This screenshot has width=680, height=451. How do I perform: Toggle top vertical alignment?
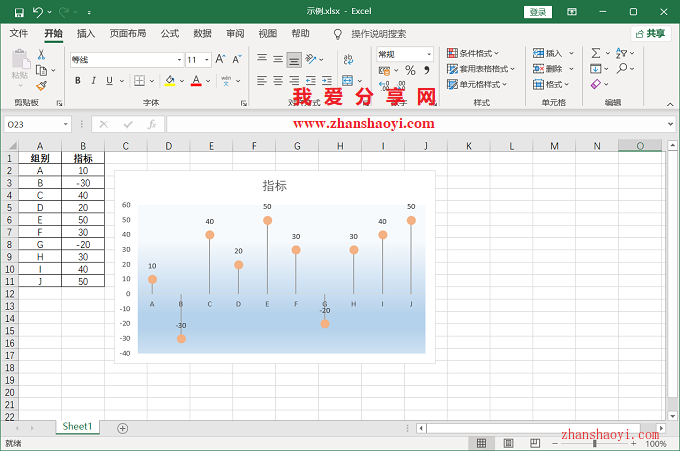coord(262,59)
